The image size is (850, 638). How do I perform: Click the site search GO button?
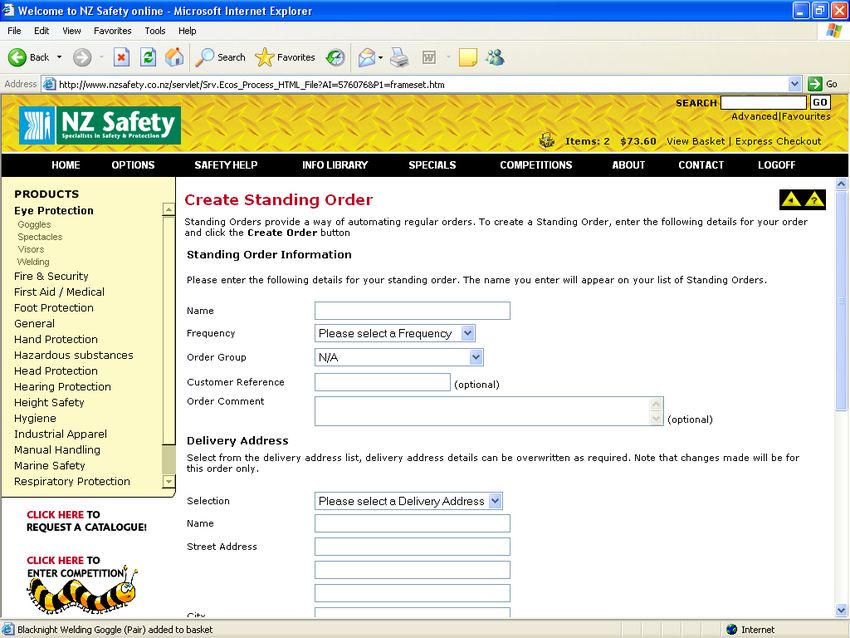(x=820, y=102)
